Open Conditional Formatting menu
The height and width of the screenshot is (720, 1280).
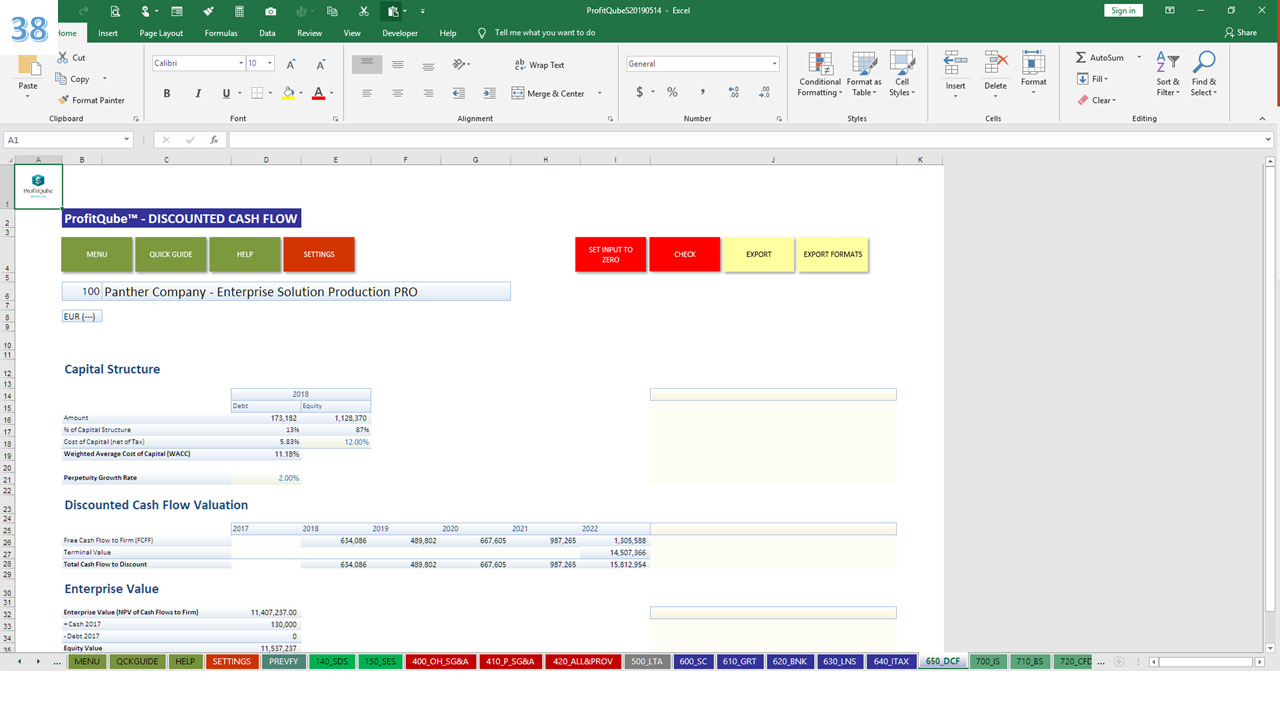pos(820,74)
